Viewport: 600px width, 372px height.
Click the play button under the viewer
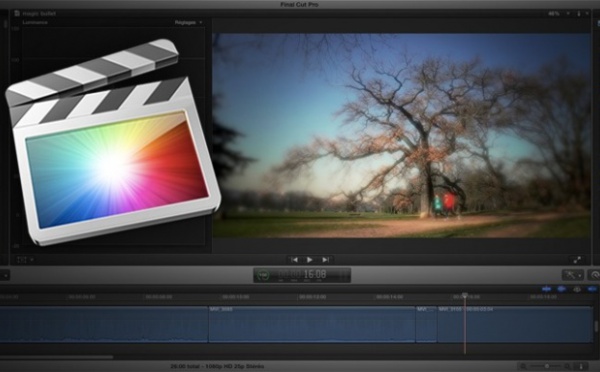point(310,260)
